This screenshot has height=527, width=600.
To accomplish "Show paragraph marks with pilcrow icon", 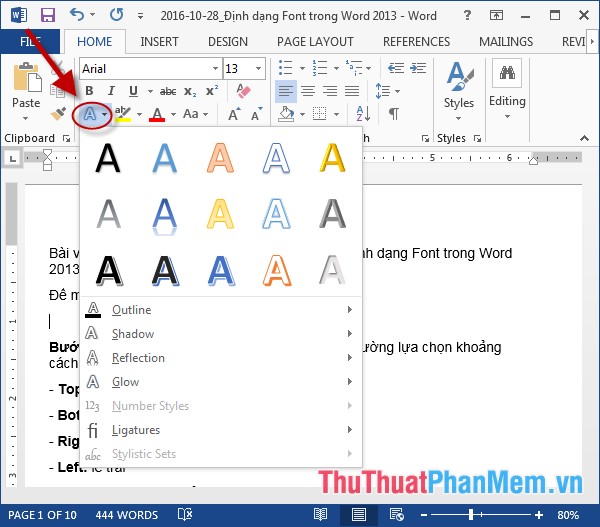I will [x=393, y=114].
